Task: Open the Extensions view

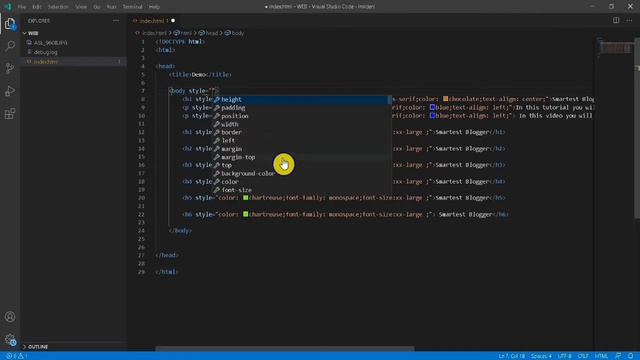Action: coord(10,113)
